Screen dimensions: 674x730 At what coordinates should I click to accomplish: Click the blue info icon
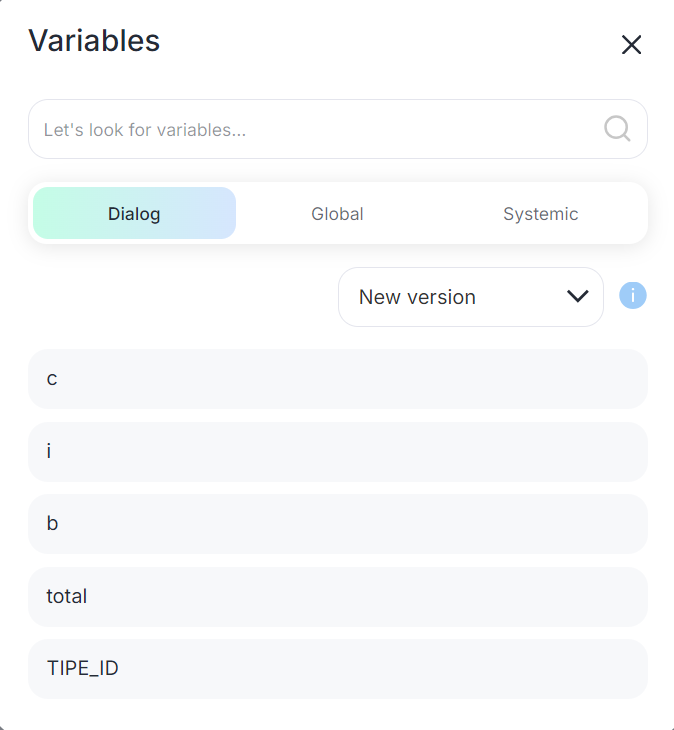click(633, 296)
